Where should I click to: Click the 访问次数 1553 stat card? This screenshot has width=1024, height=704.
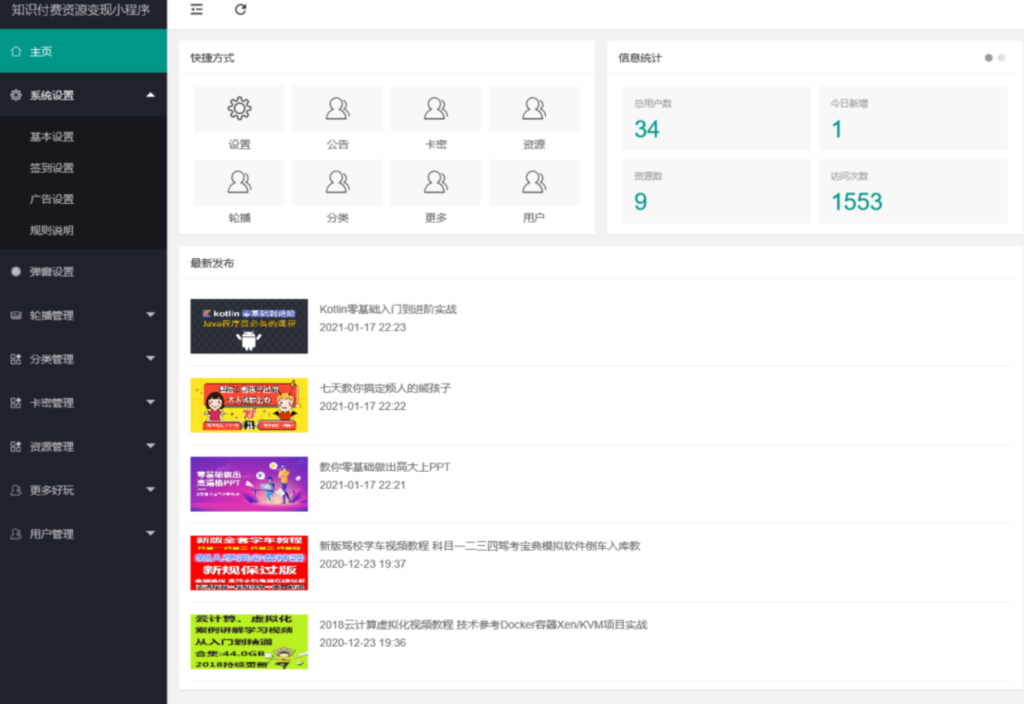(x=913, y=191)
